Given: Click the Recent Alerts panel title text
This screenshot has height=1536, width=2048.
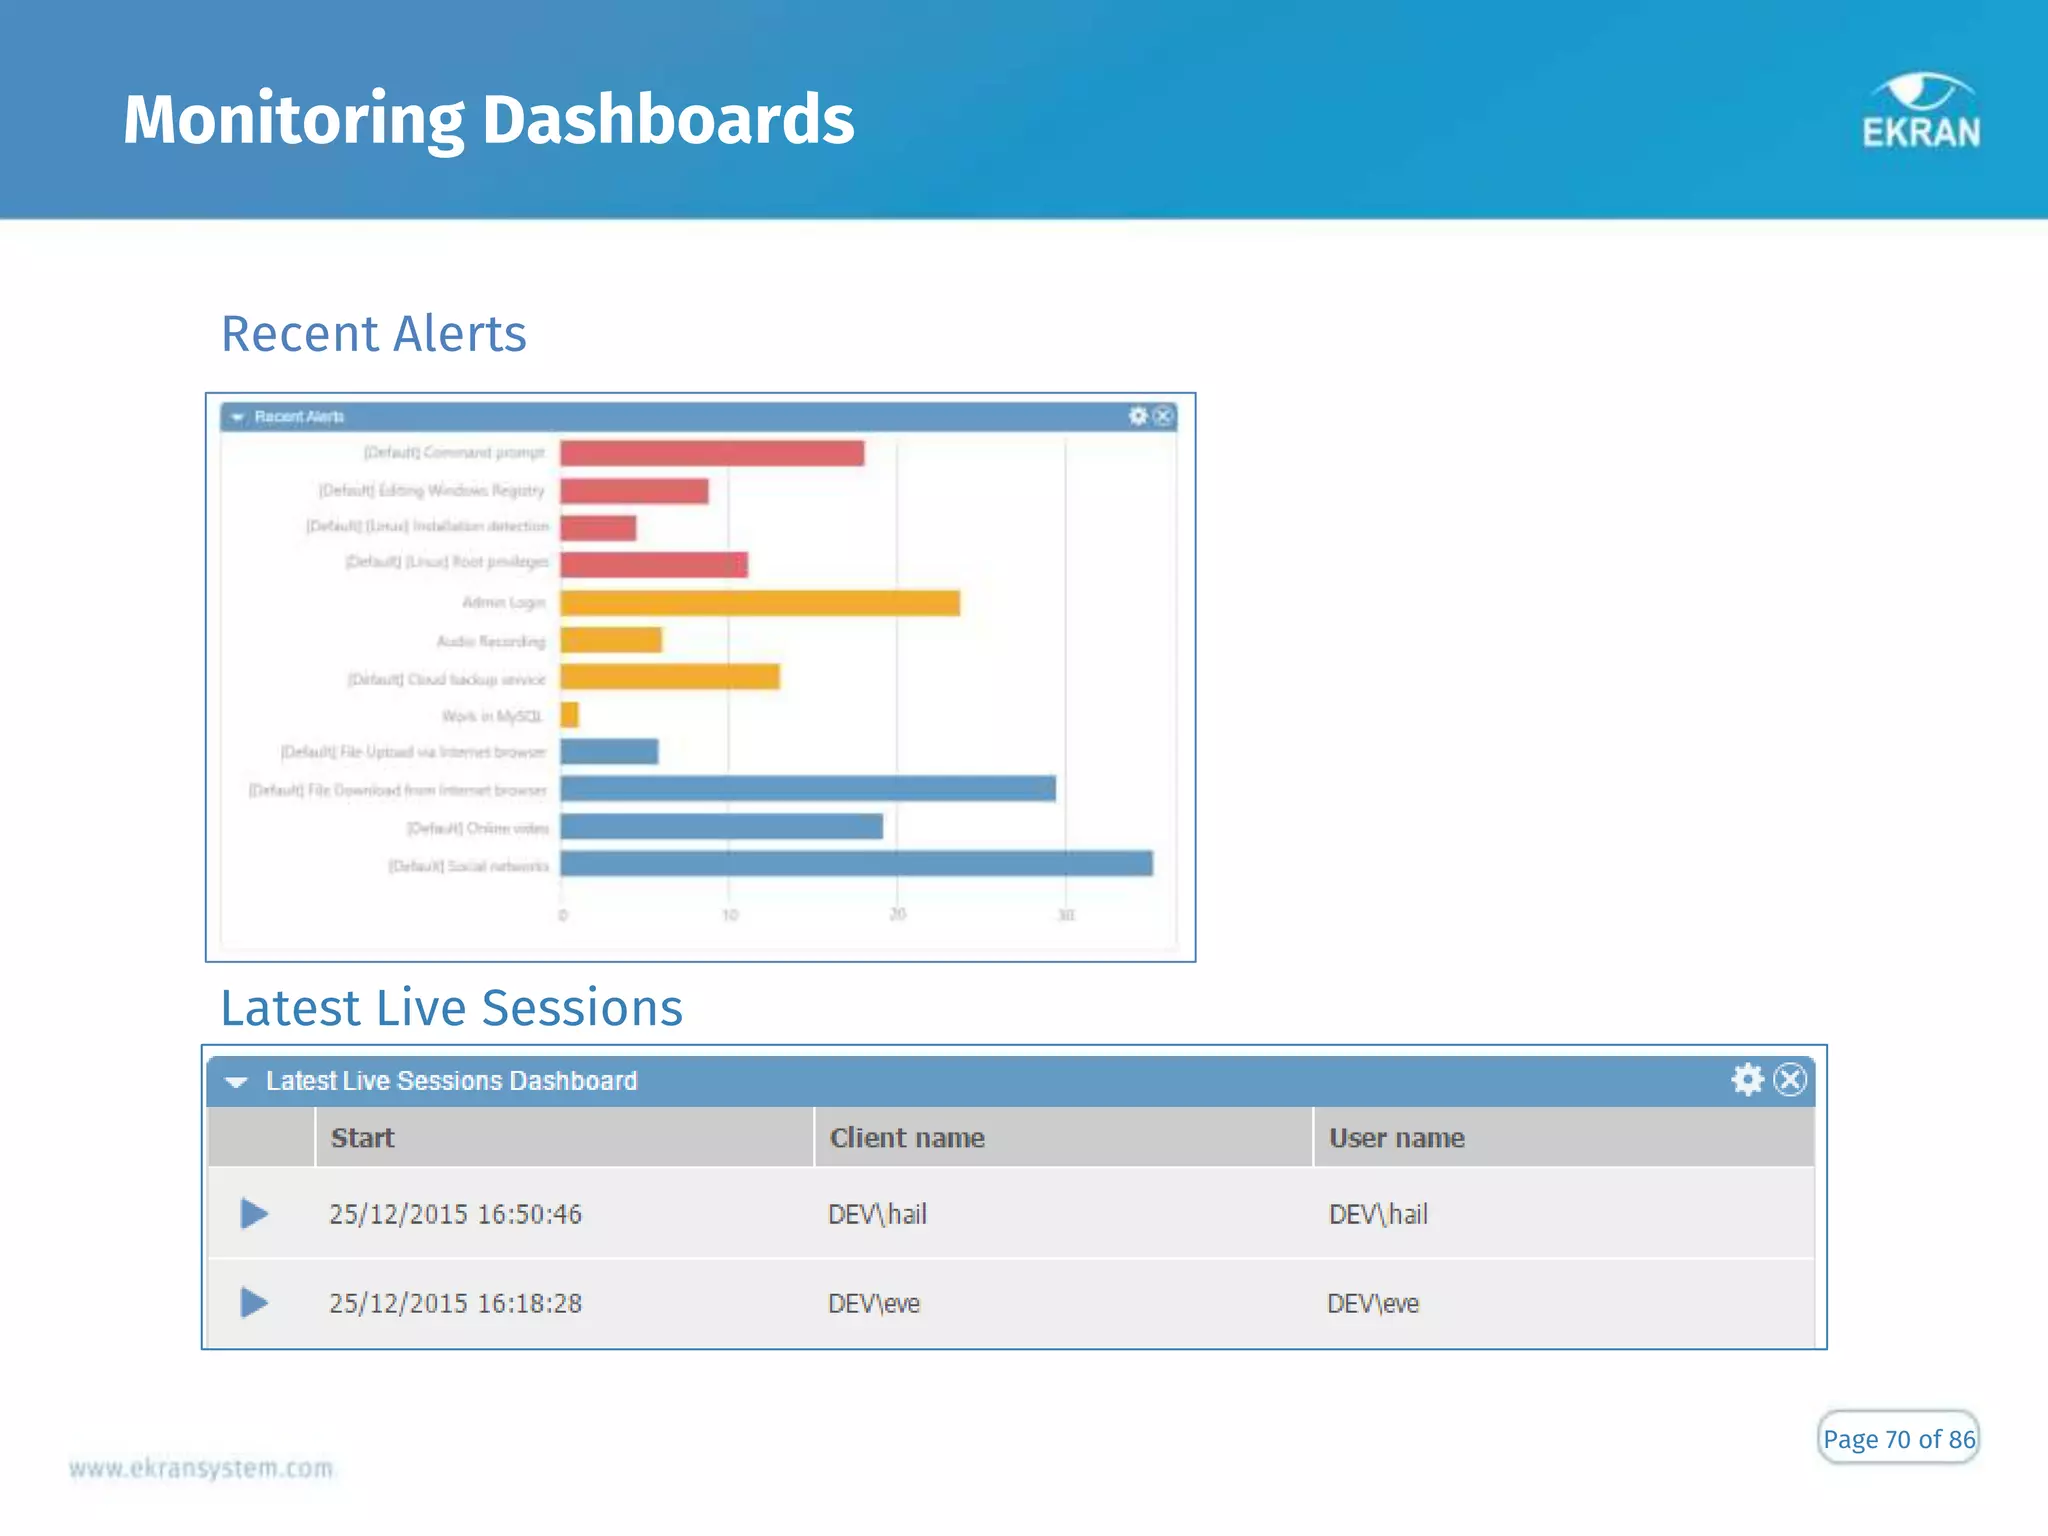Looking at the screenshot, I should [x=299, y=416].
